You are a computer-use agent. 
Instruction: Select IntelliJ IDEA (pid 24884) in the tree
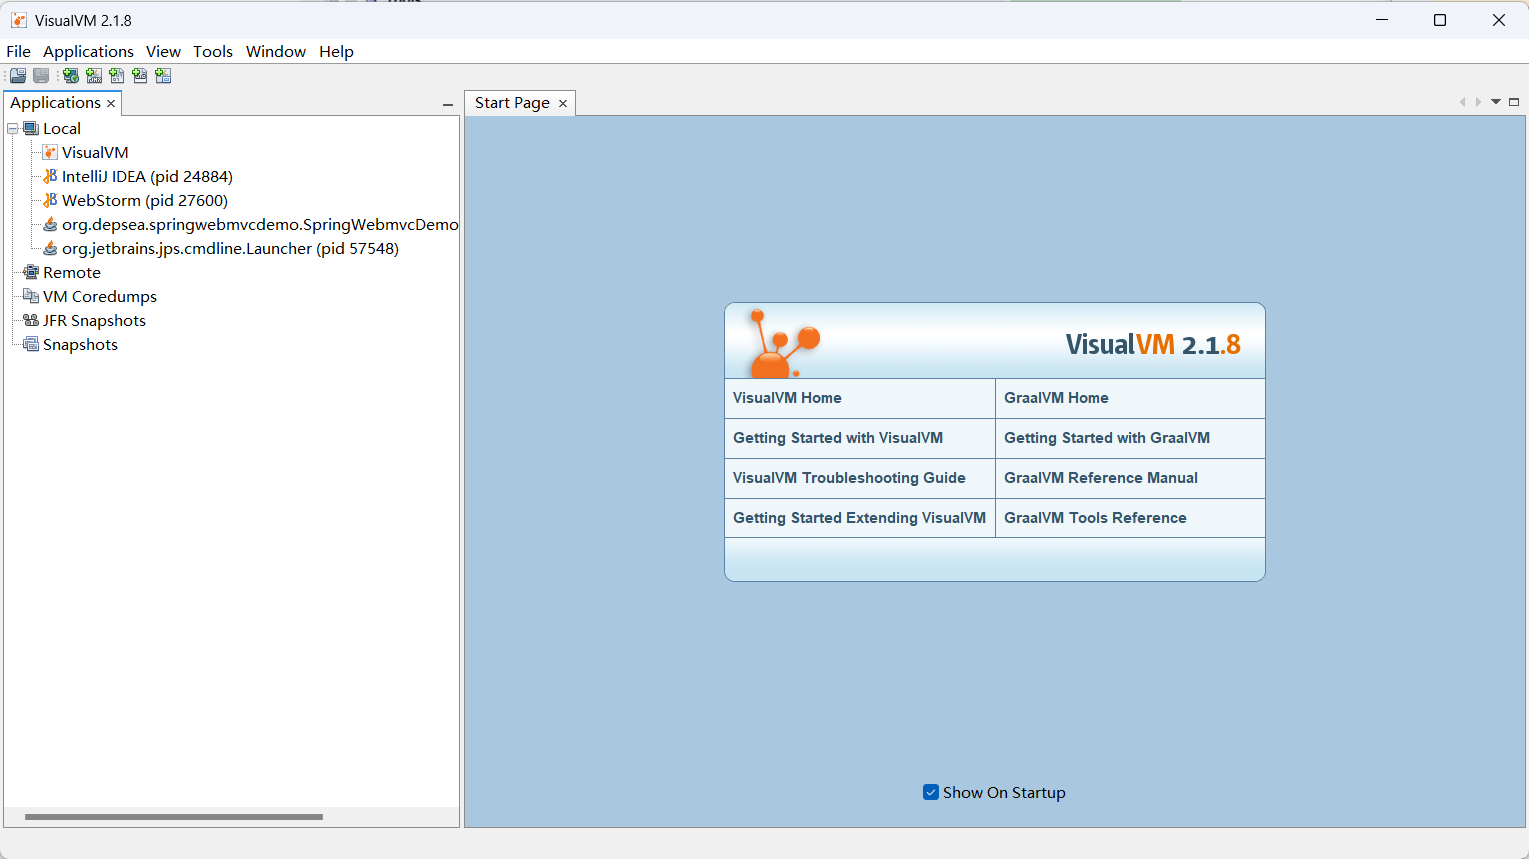[147, 177]
